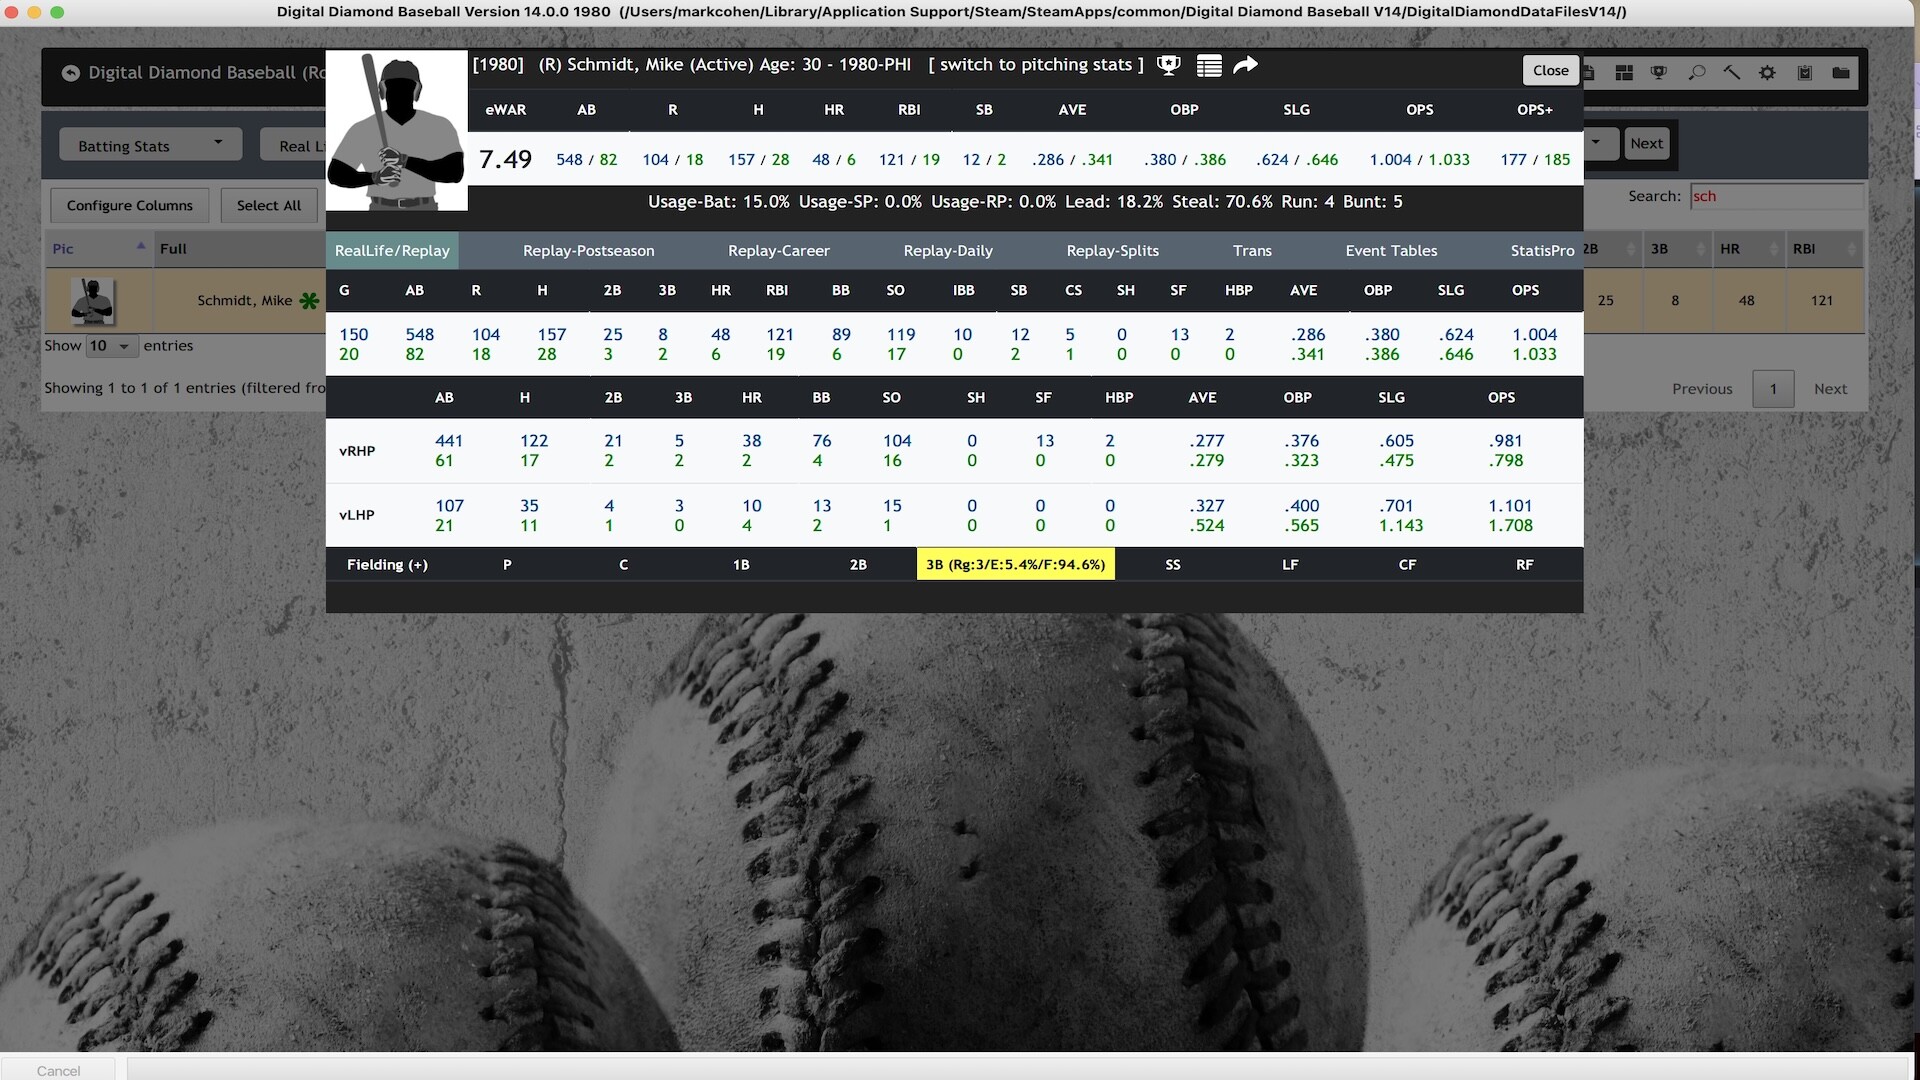This screenshot has width=1920, height=1080.
Task: Click the Real L button behind the player card
Action: (x=293, y=145)
